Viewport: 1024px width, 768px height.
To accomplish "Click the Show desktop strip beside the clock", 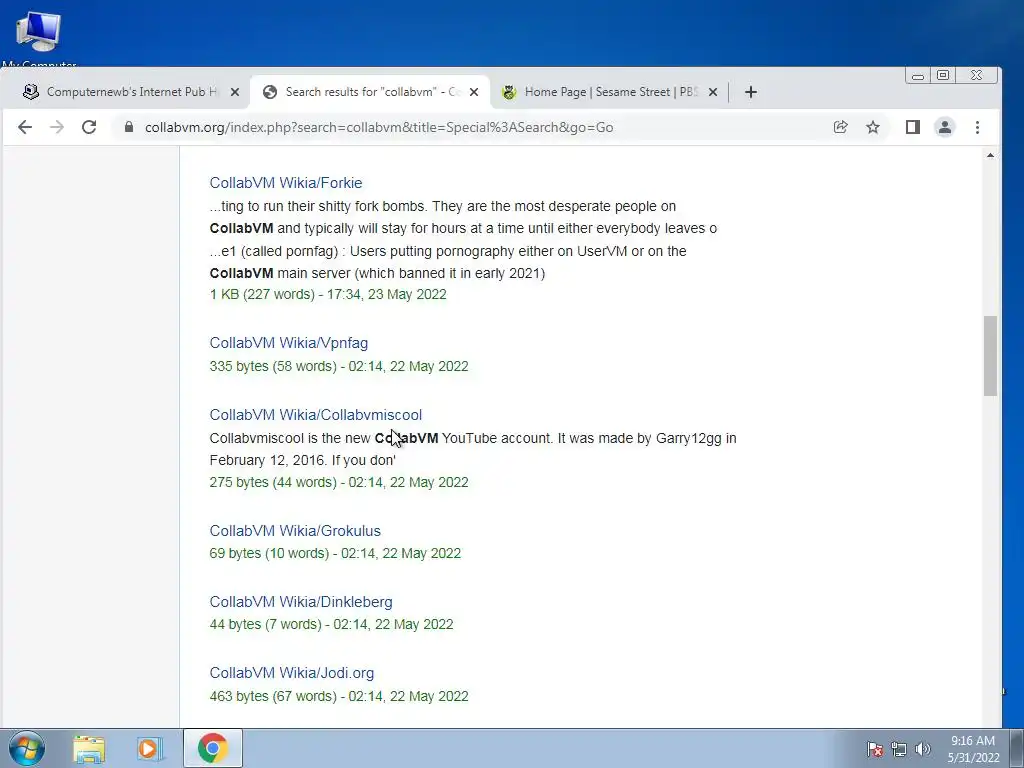I will pyautogui.click(x=1017, y=748).
